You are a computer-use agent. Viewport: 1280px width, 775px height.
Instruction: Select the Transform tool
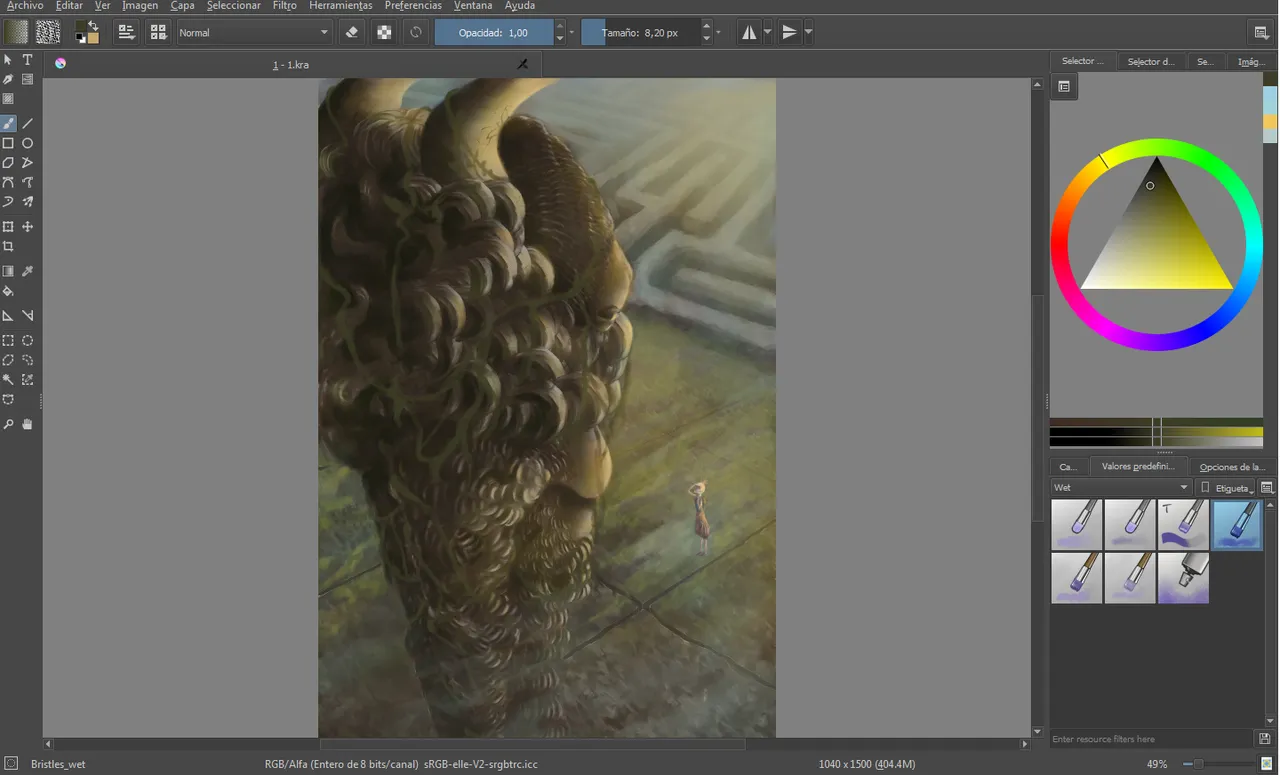8,227
